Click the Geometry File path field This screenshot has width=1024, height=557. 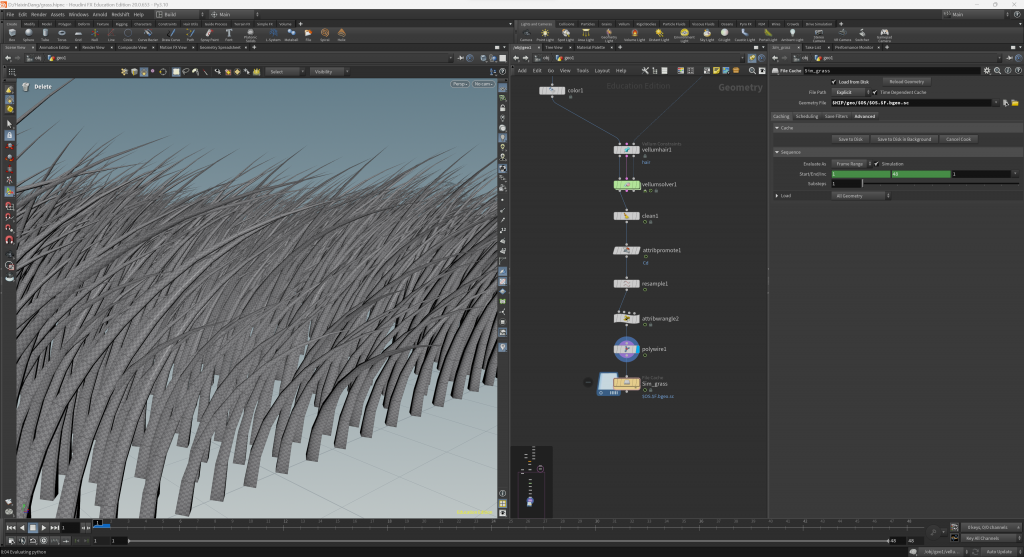(912, 103)
